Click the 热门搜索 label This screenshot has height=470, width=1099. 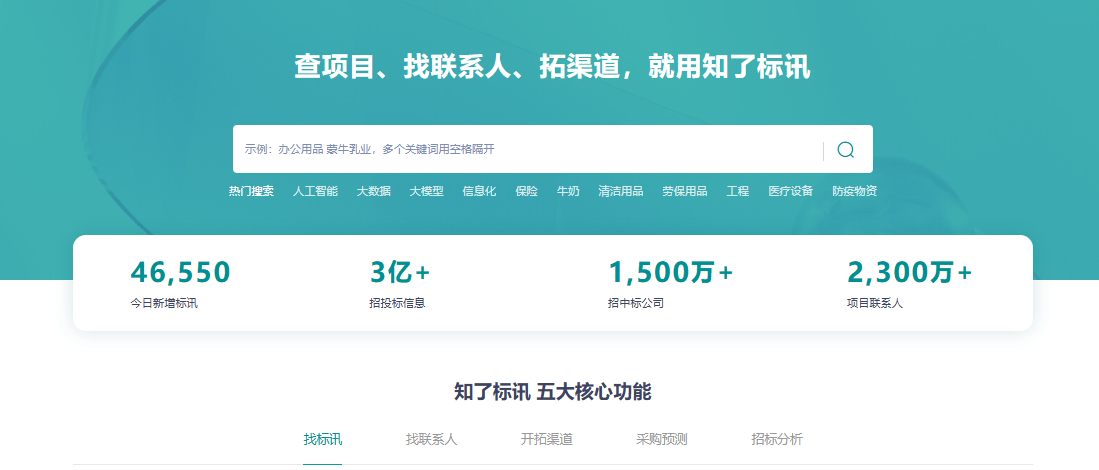[x=251, y=191]
